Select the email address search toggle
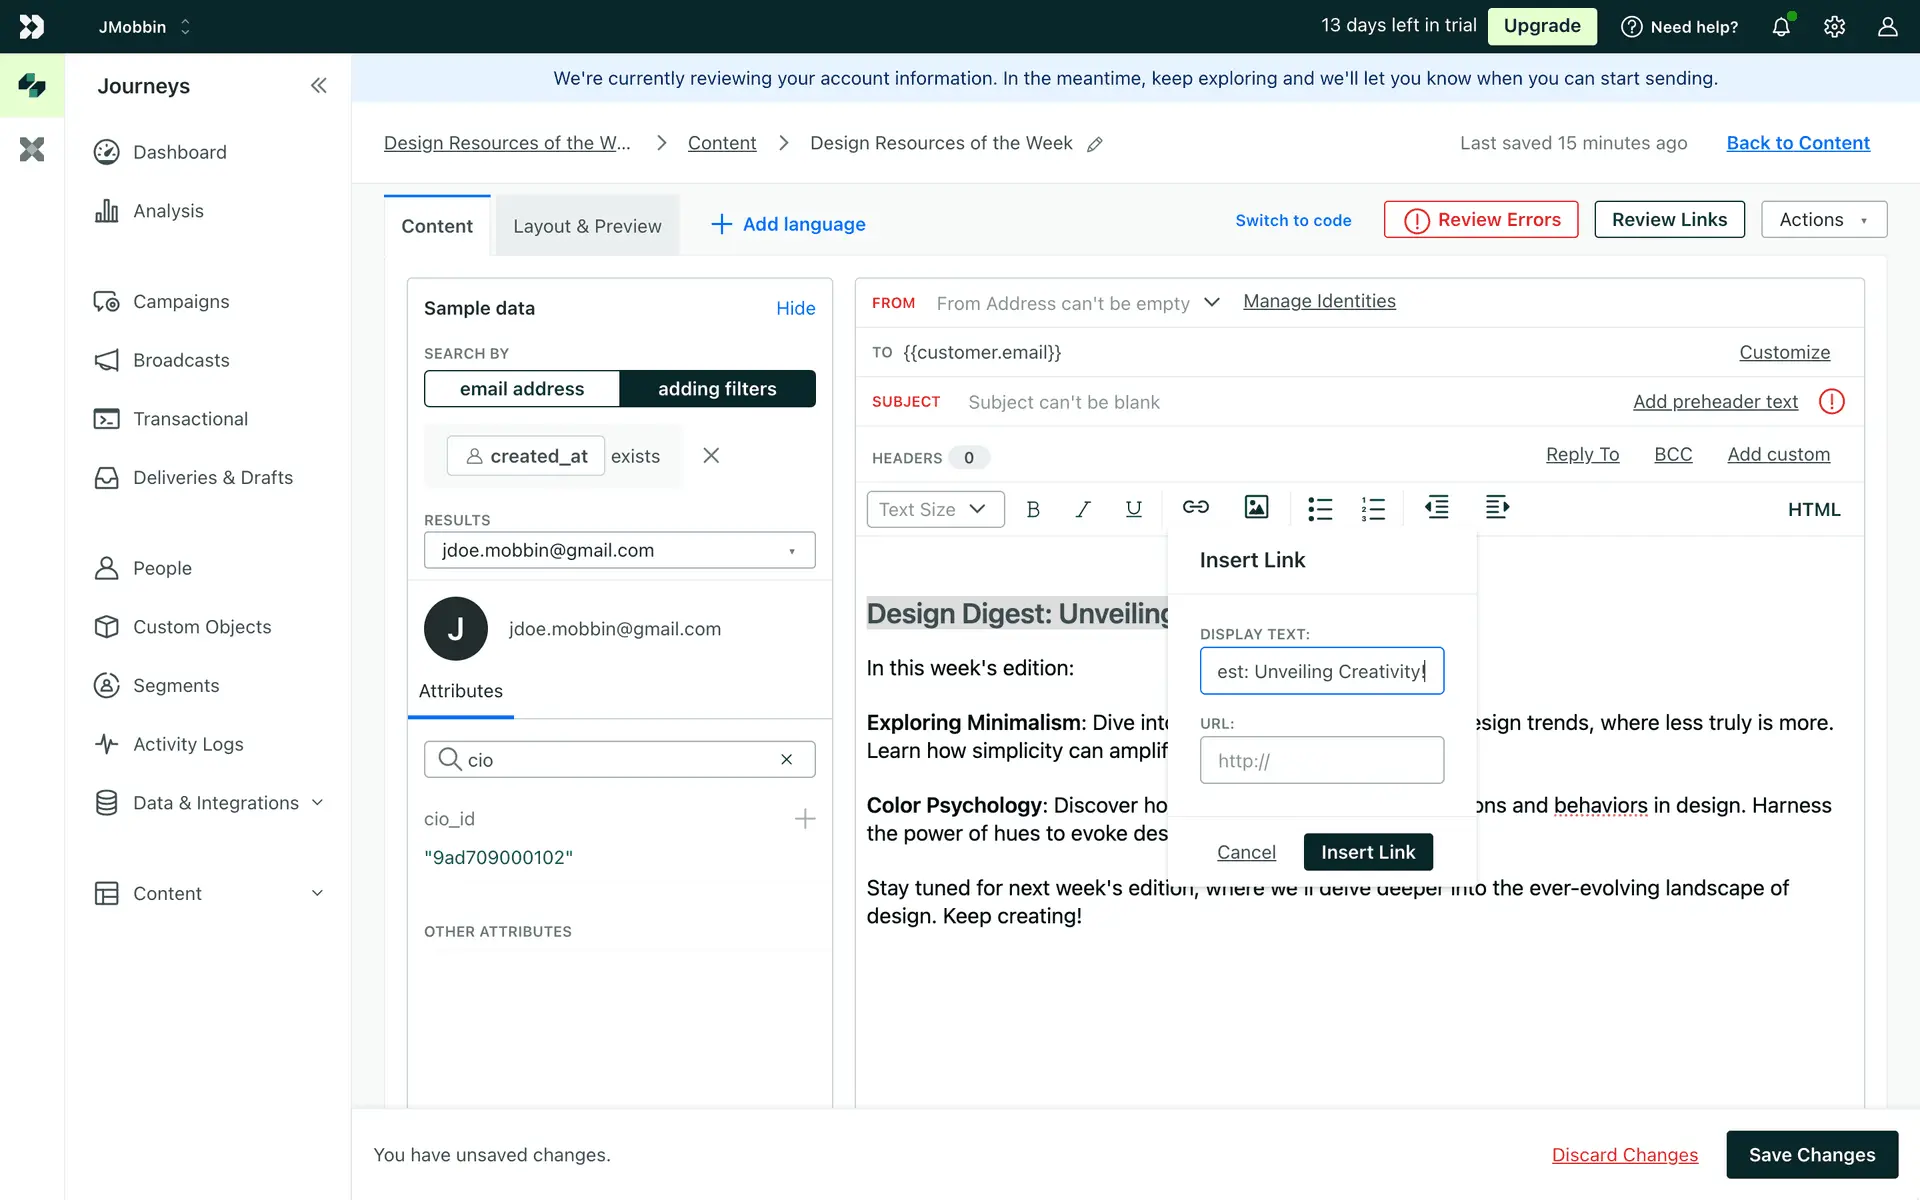1920x1200 pixels. click(522, 389)
